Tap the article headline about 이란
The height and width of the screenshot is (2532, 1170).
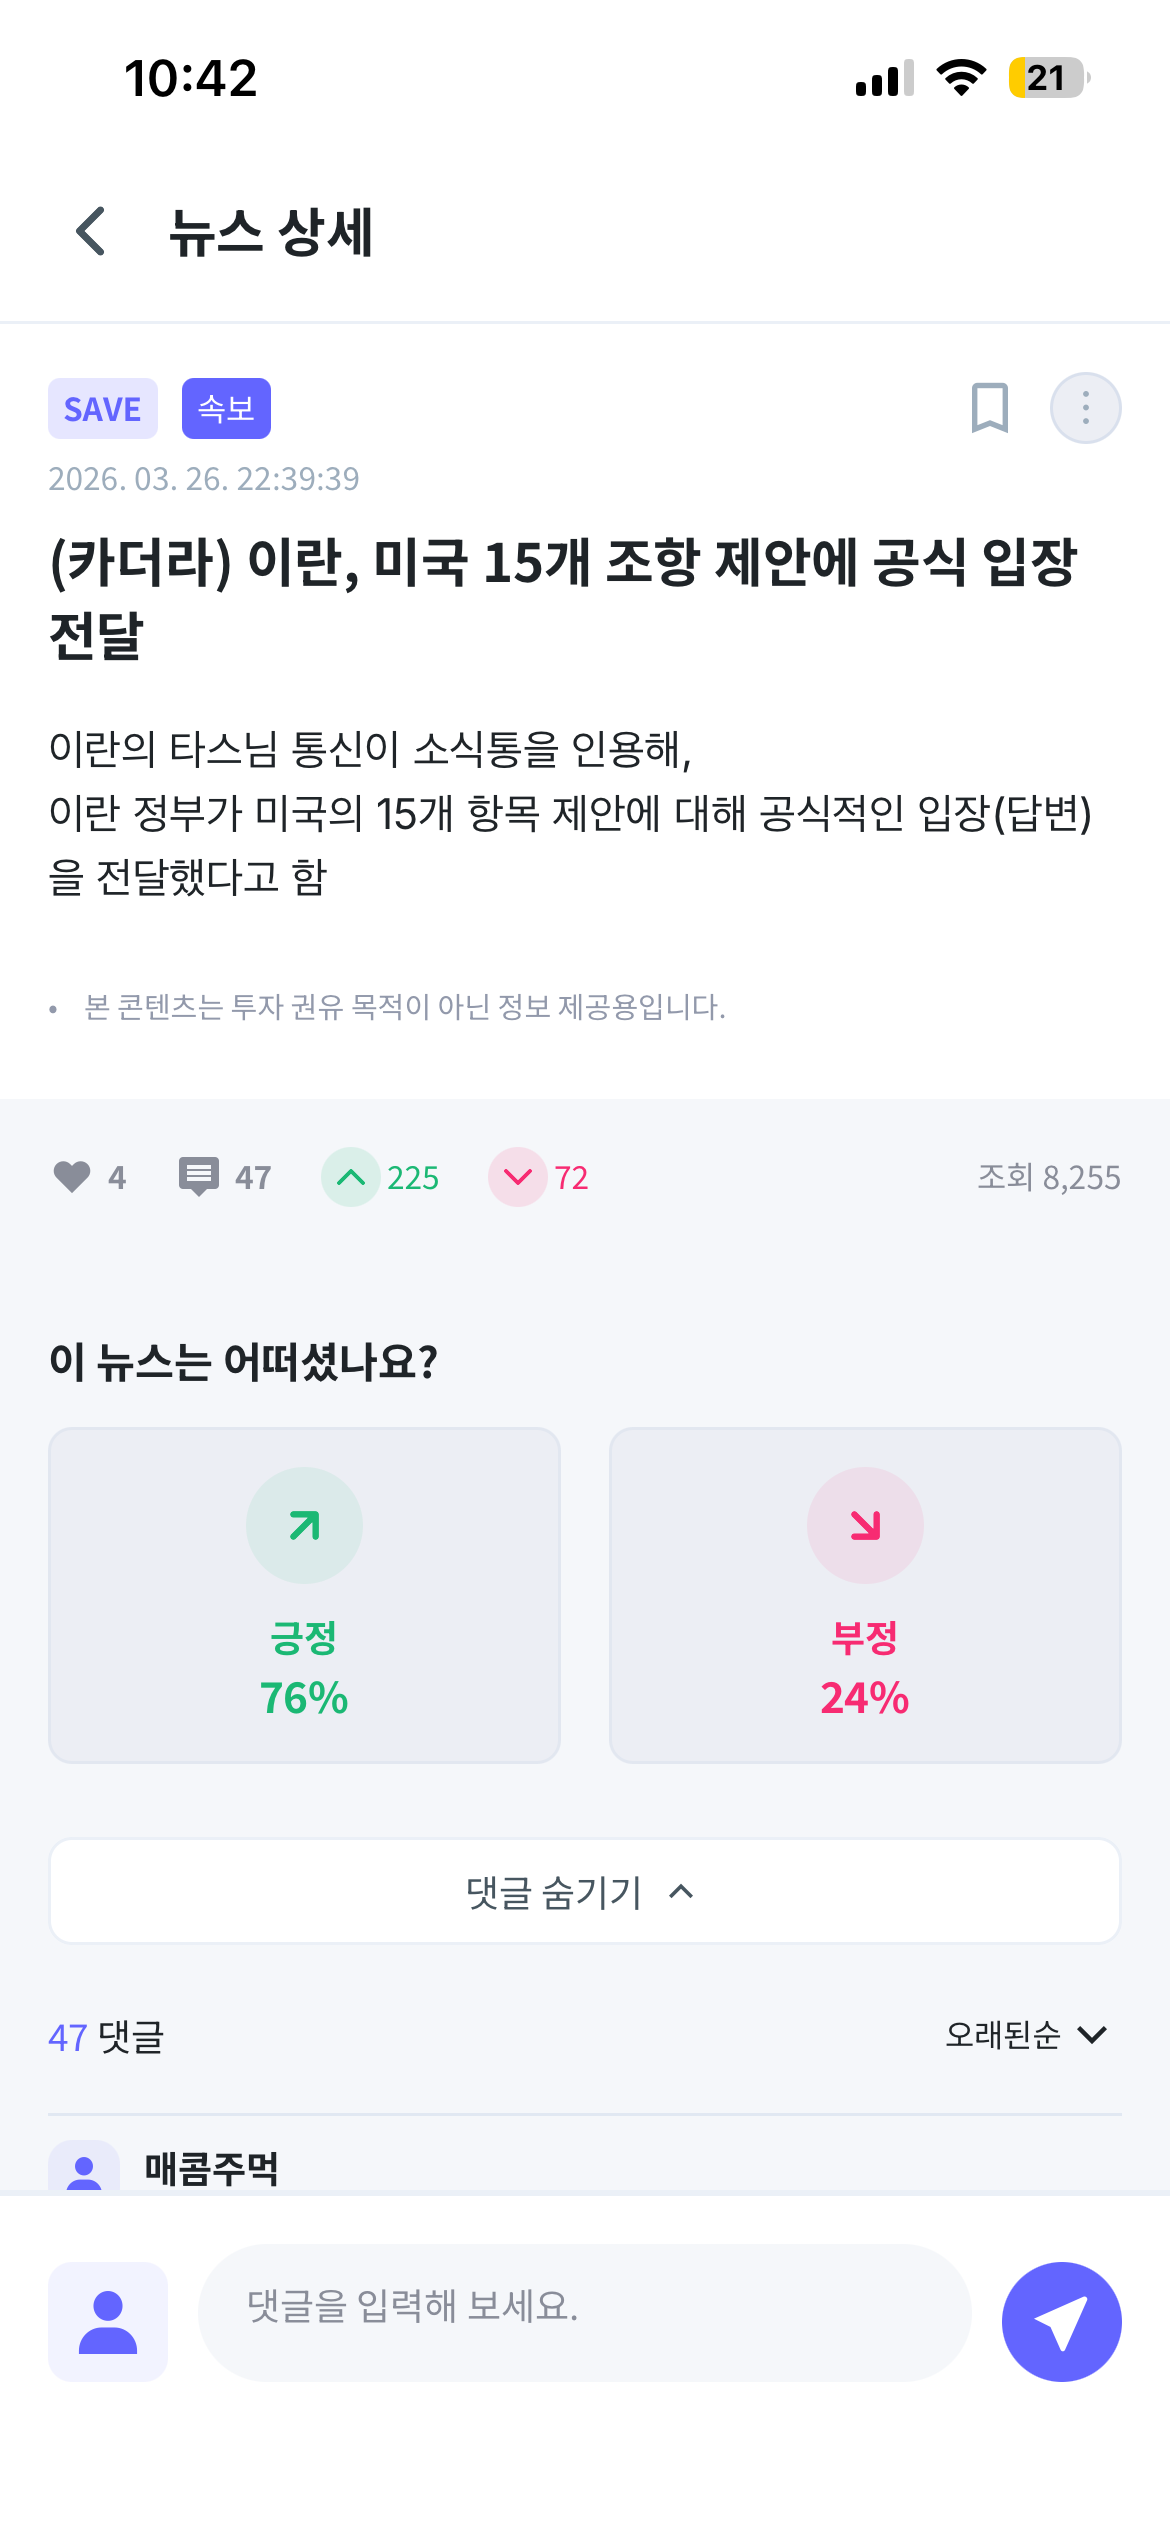(563, 597)
